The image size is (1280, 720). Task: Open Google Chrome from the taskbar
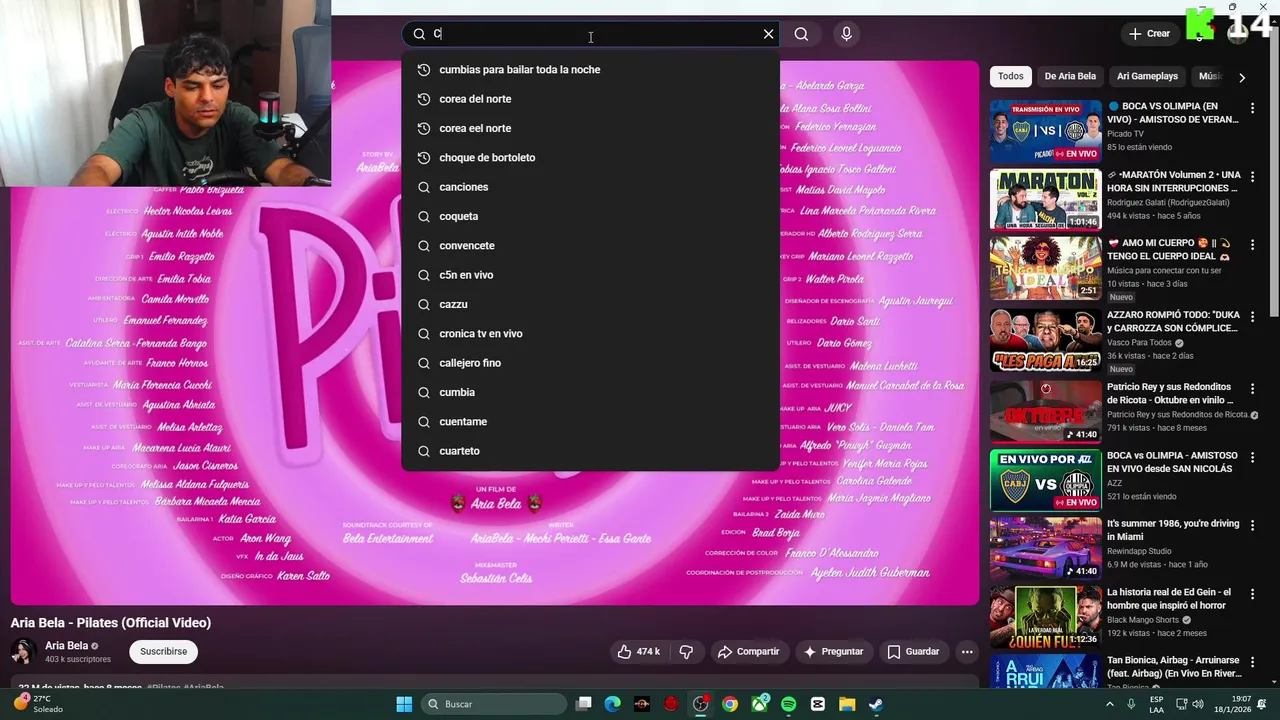730,704
